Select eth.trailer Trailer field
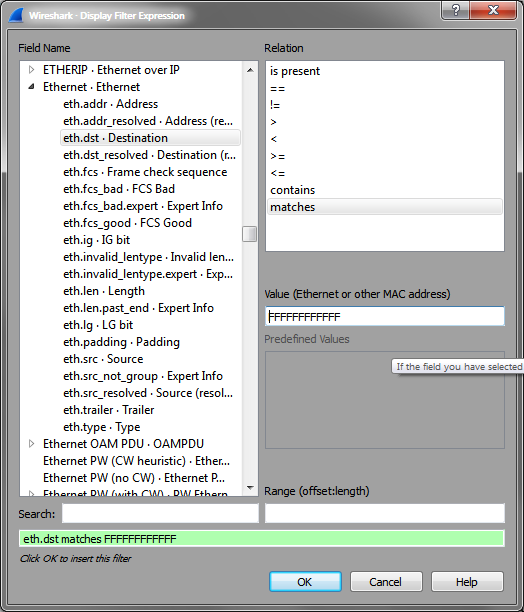This screenshot has height=612, width=524. [108, 410]
